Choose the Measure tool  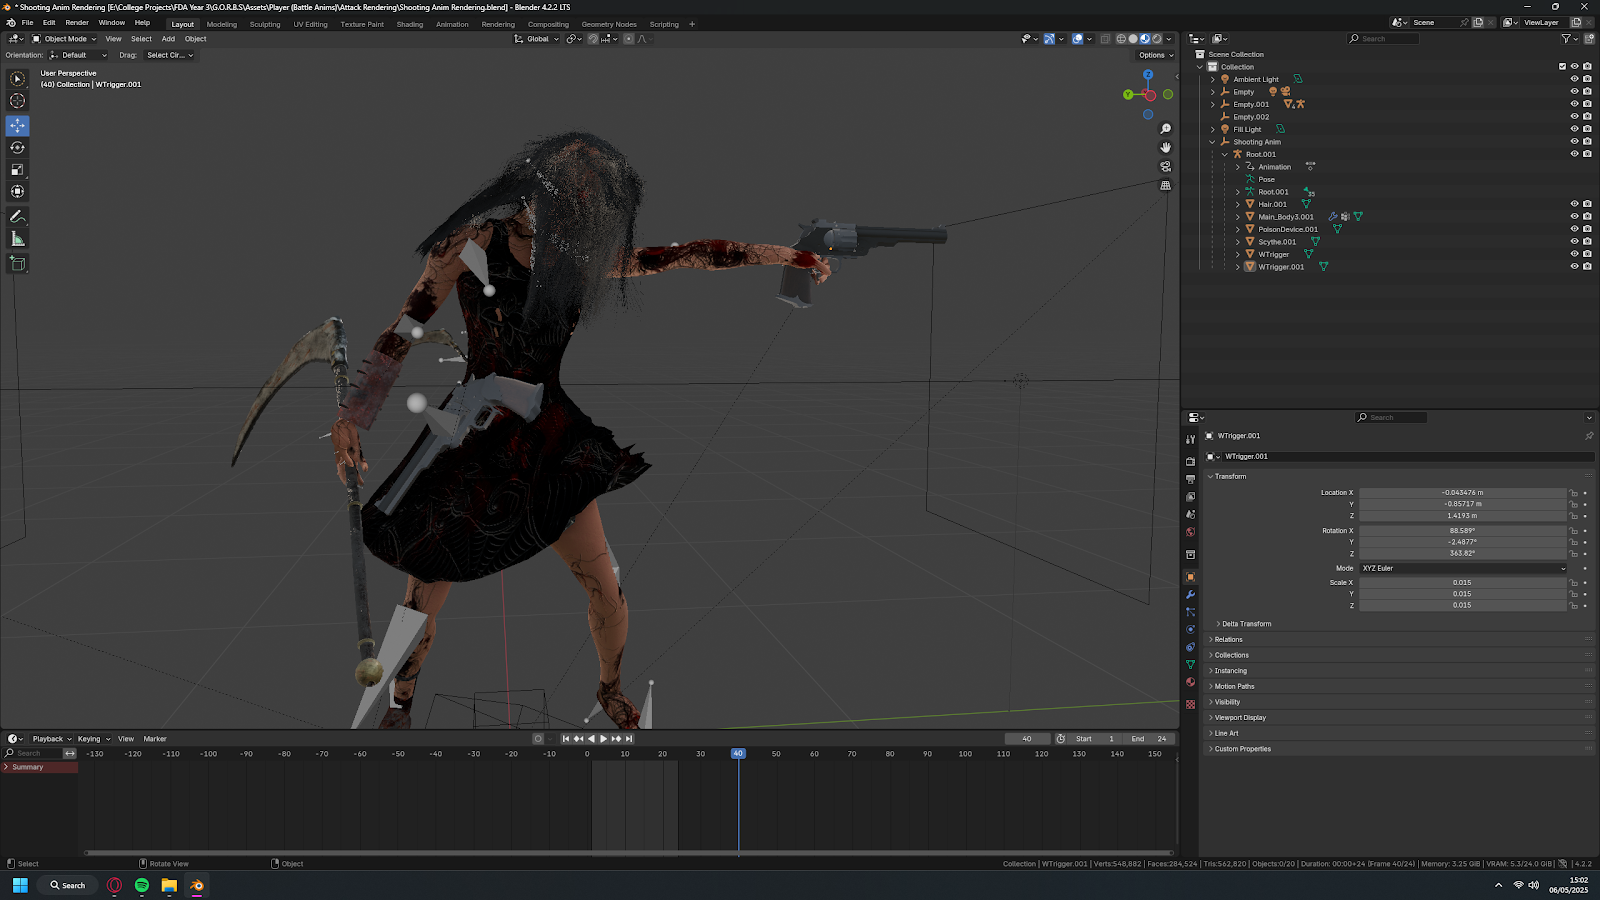(x=17, y=239)
